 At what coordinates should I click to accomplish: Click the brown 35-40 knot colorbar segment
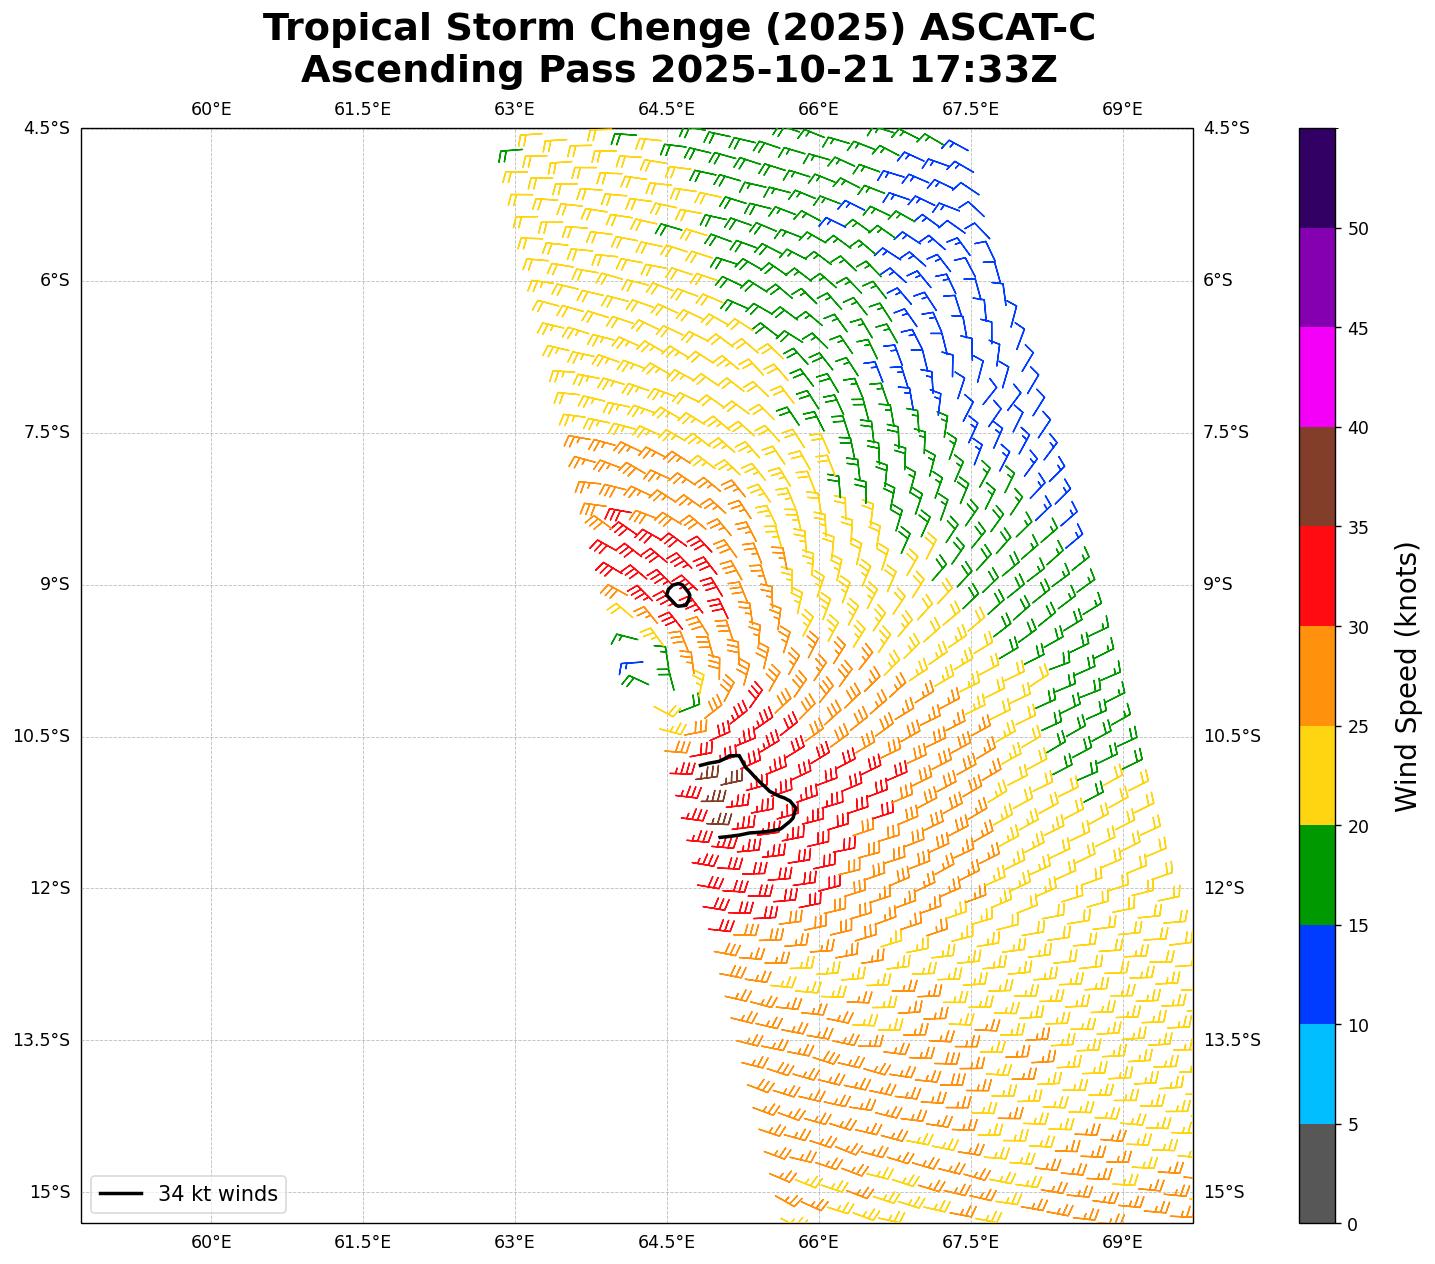[x=1317, y=477]
